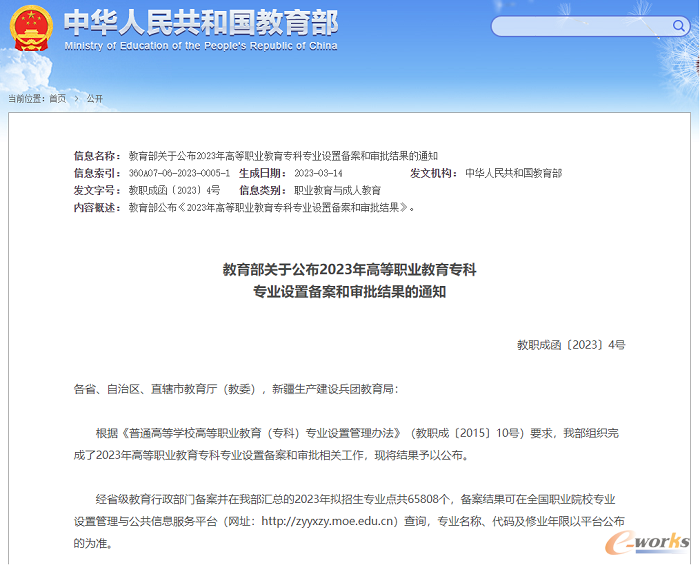Image resolution: width=700 pixels, height=565 pixels.
Task: Click the right-aligned document number below the headline
Action: click(x=571, y=344)
